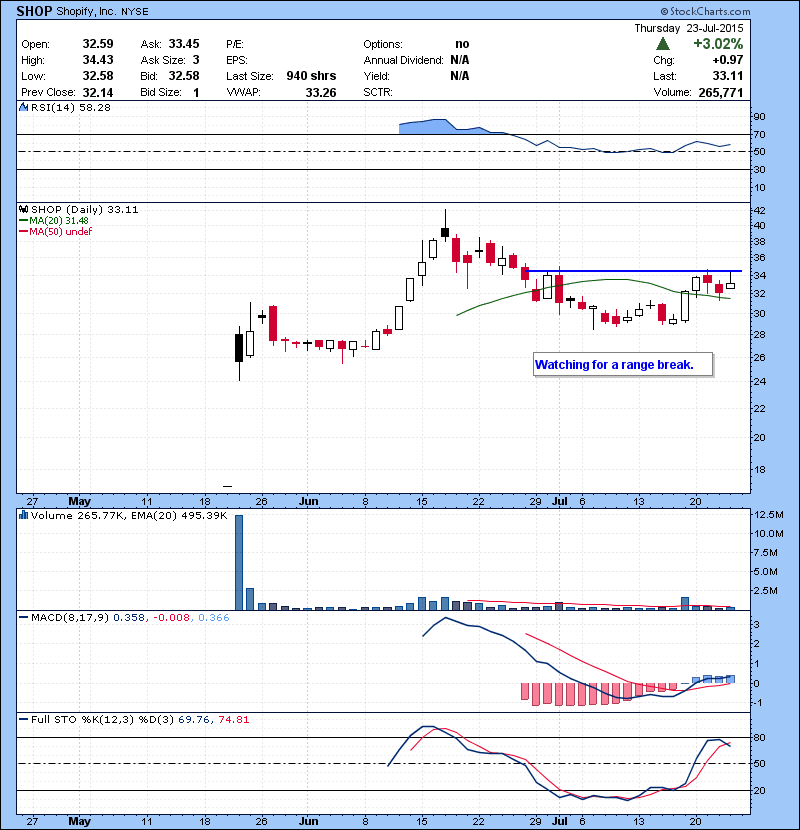Viewport: 800px width, 830px height.
Task: Click the MACD value 0.358
Action: pos(129,618)
